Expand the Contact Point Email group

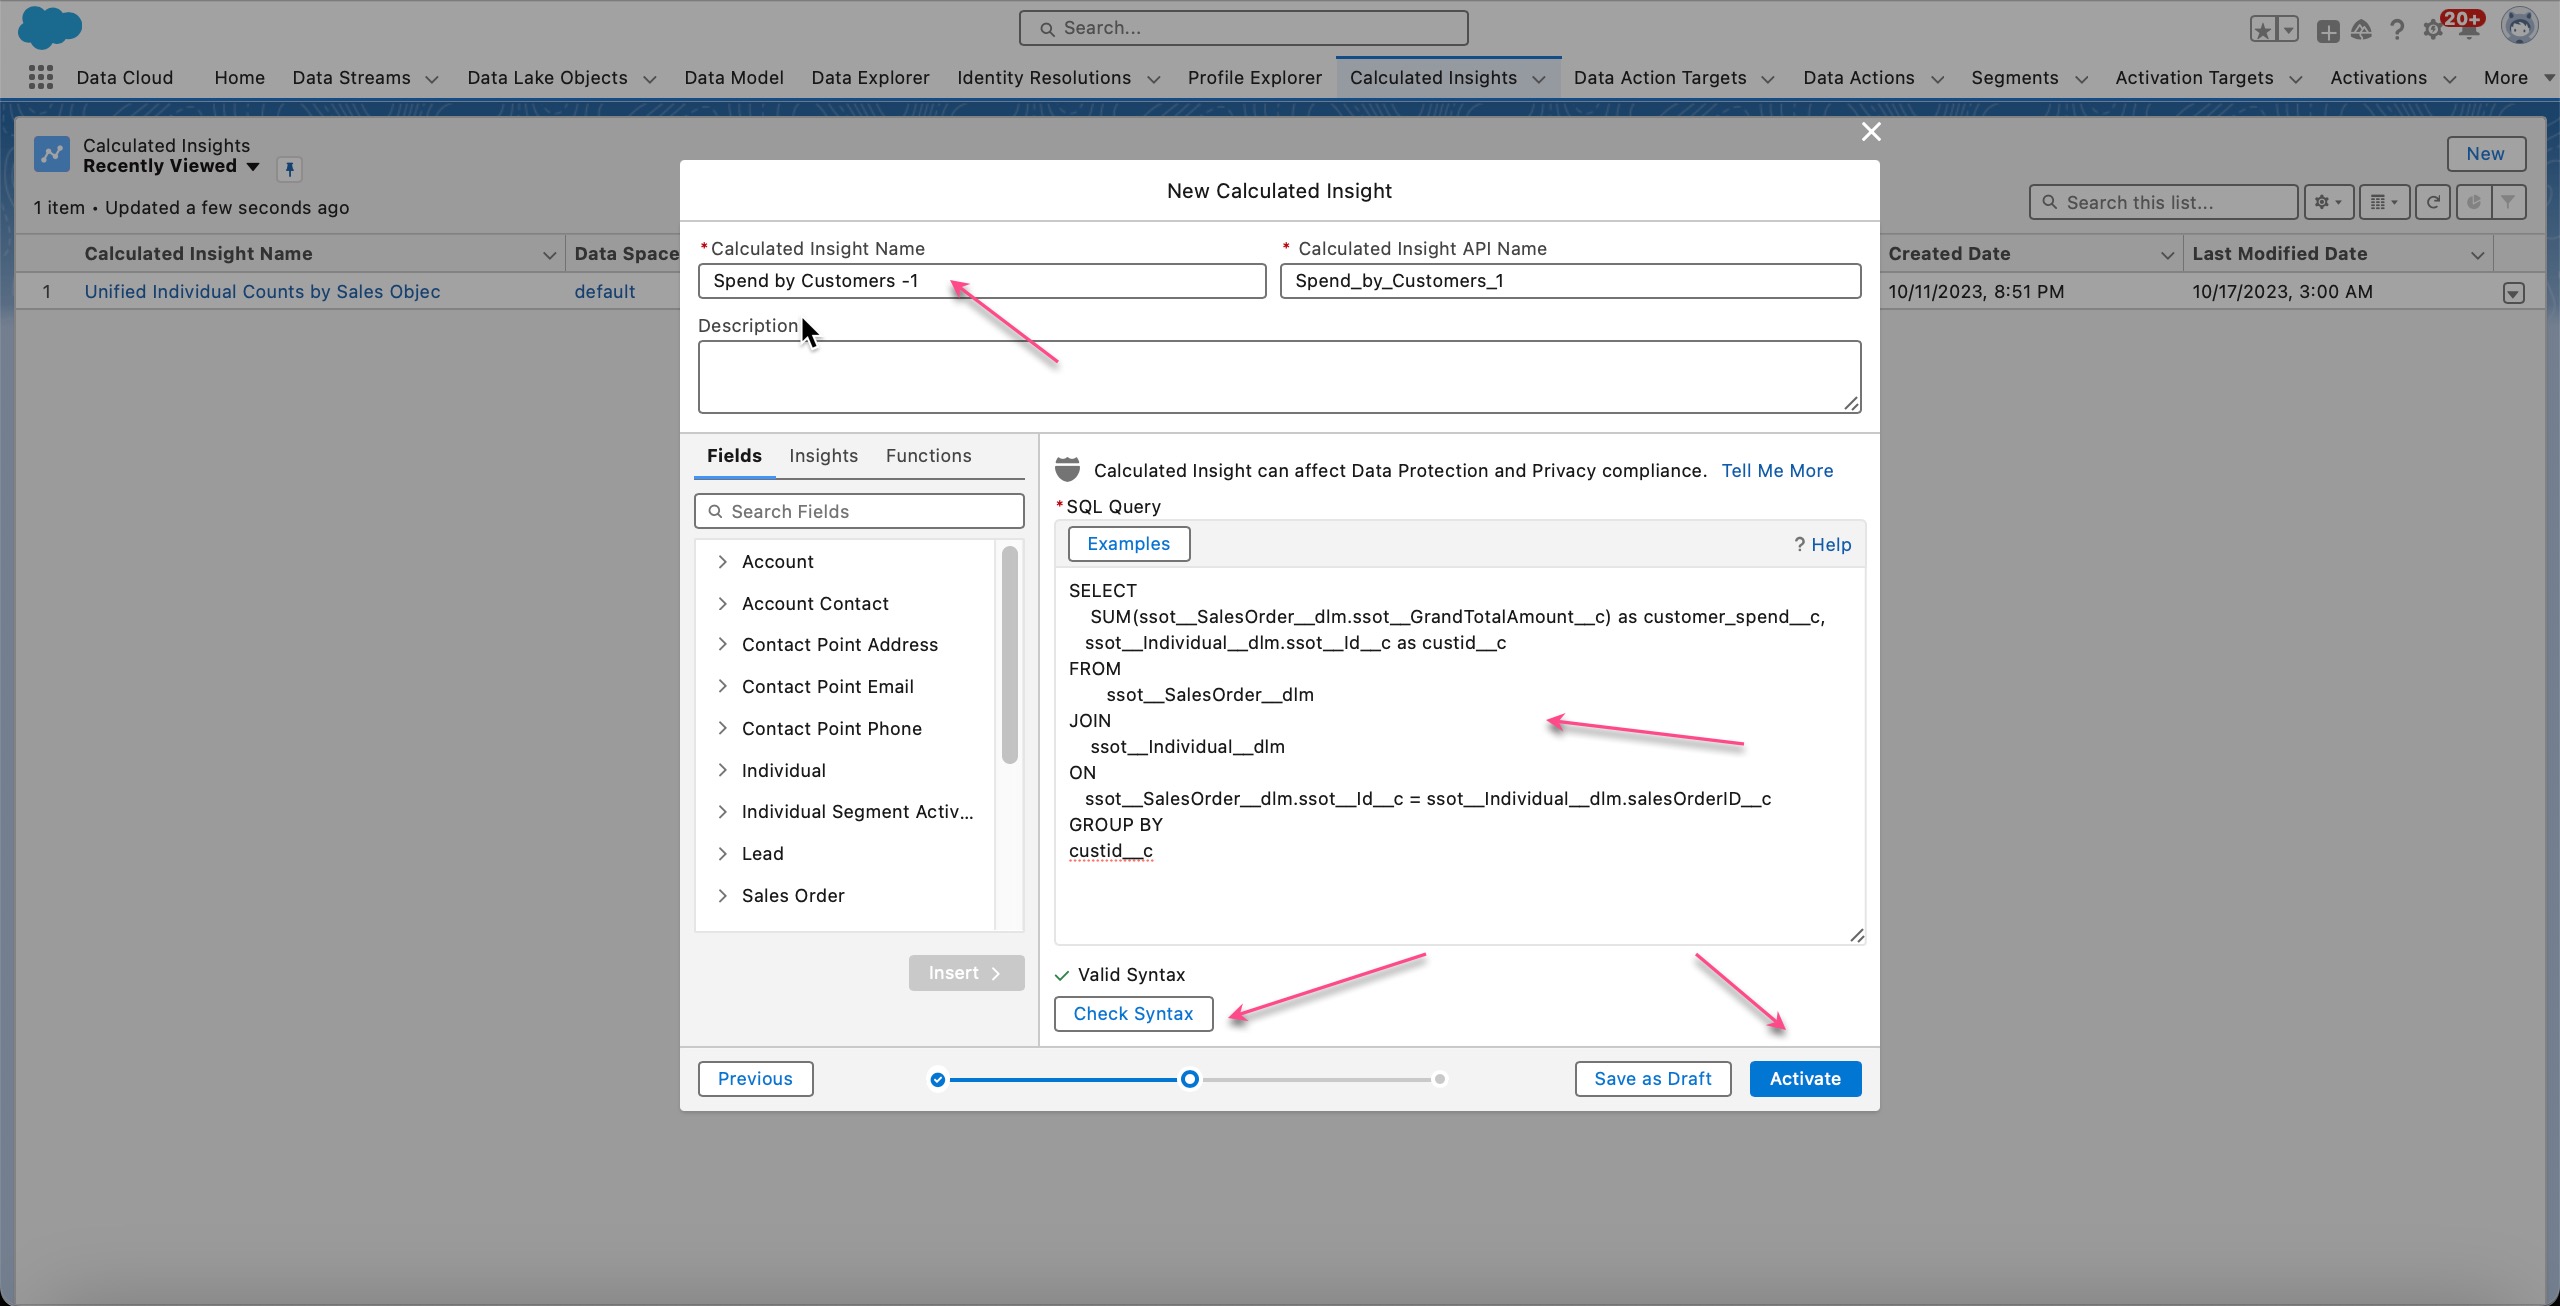point(722,687)
